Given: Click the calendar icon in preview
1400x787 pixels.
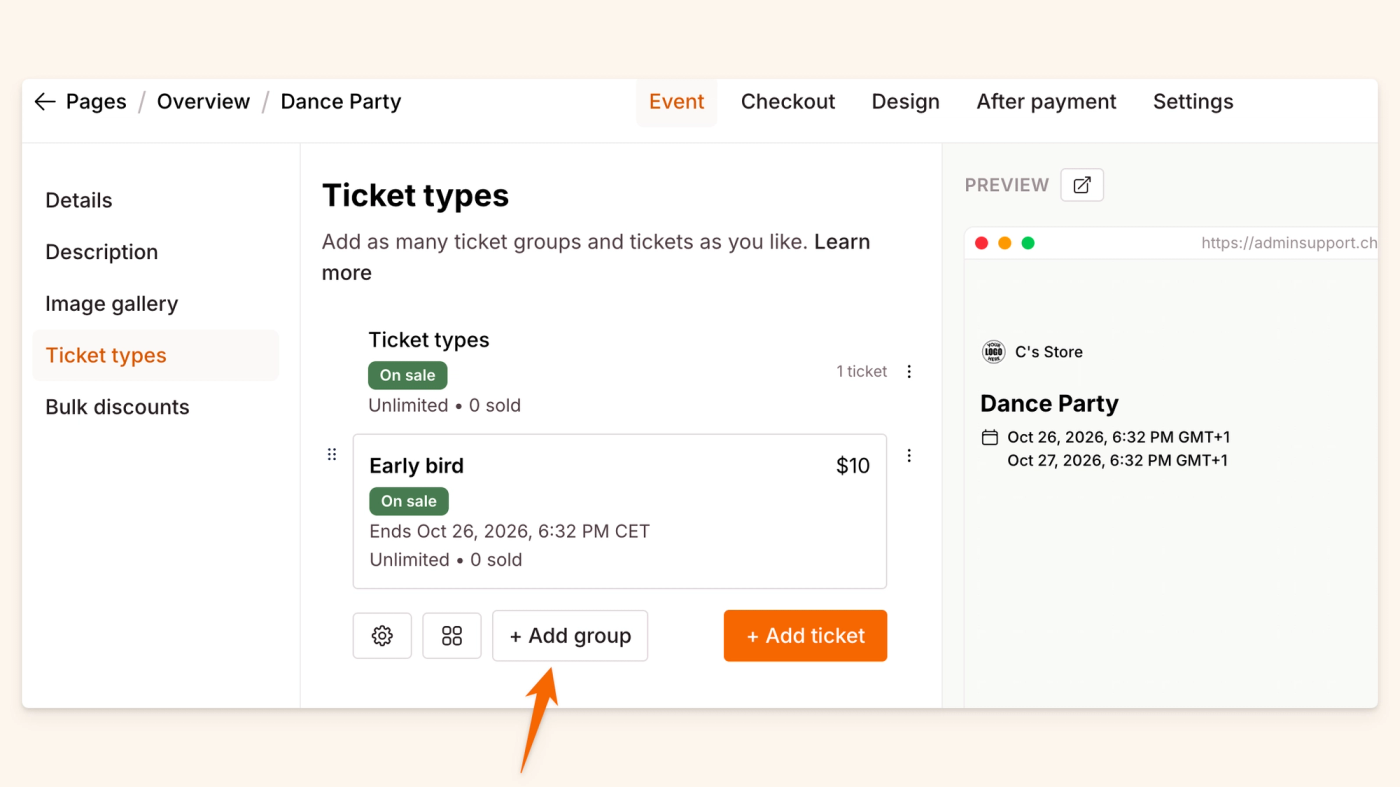Looking at the screenshot, I should pos(990,437).
